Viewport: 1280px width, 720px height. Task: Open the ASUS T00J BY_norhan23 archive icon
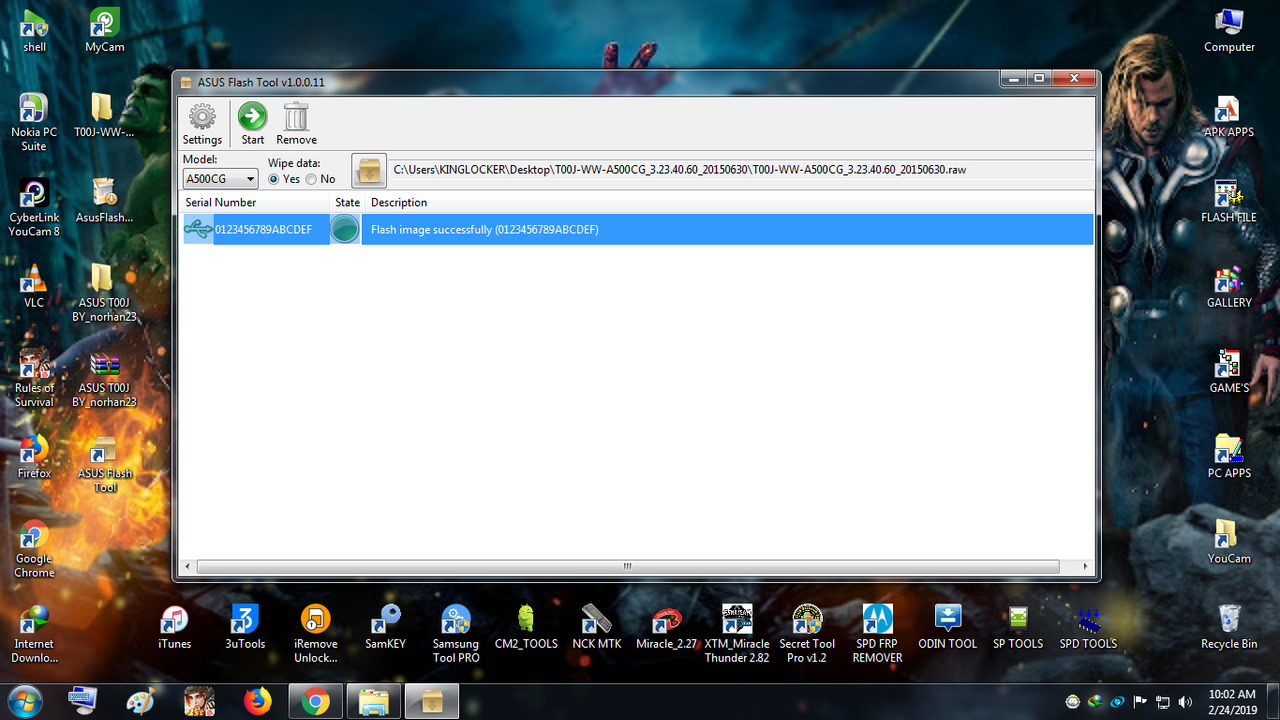[x=104, y=378]
